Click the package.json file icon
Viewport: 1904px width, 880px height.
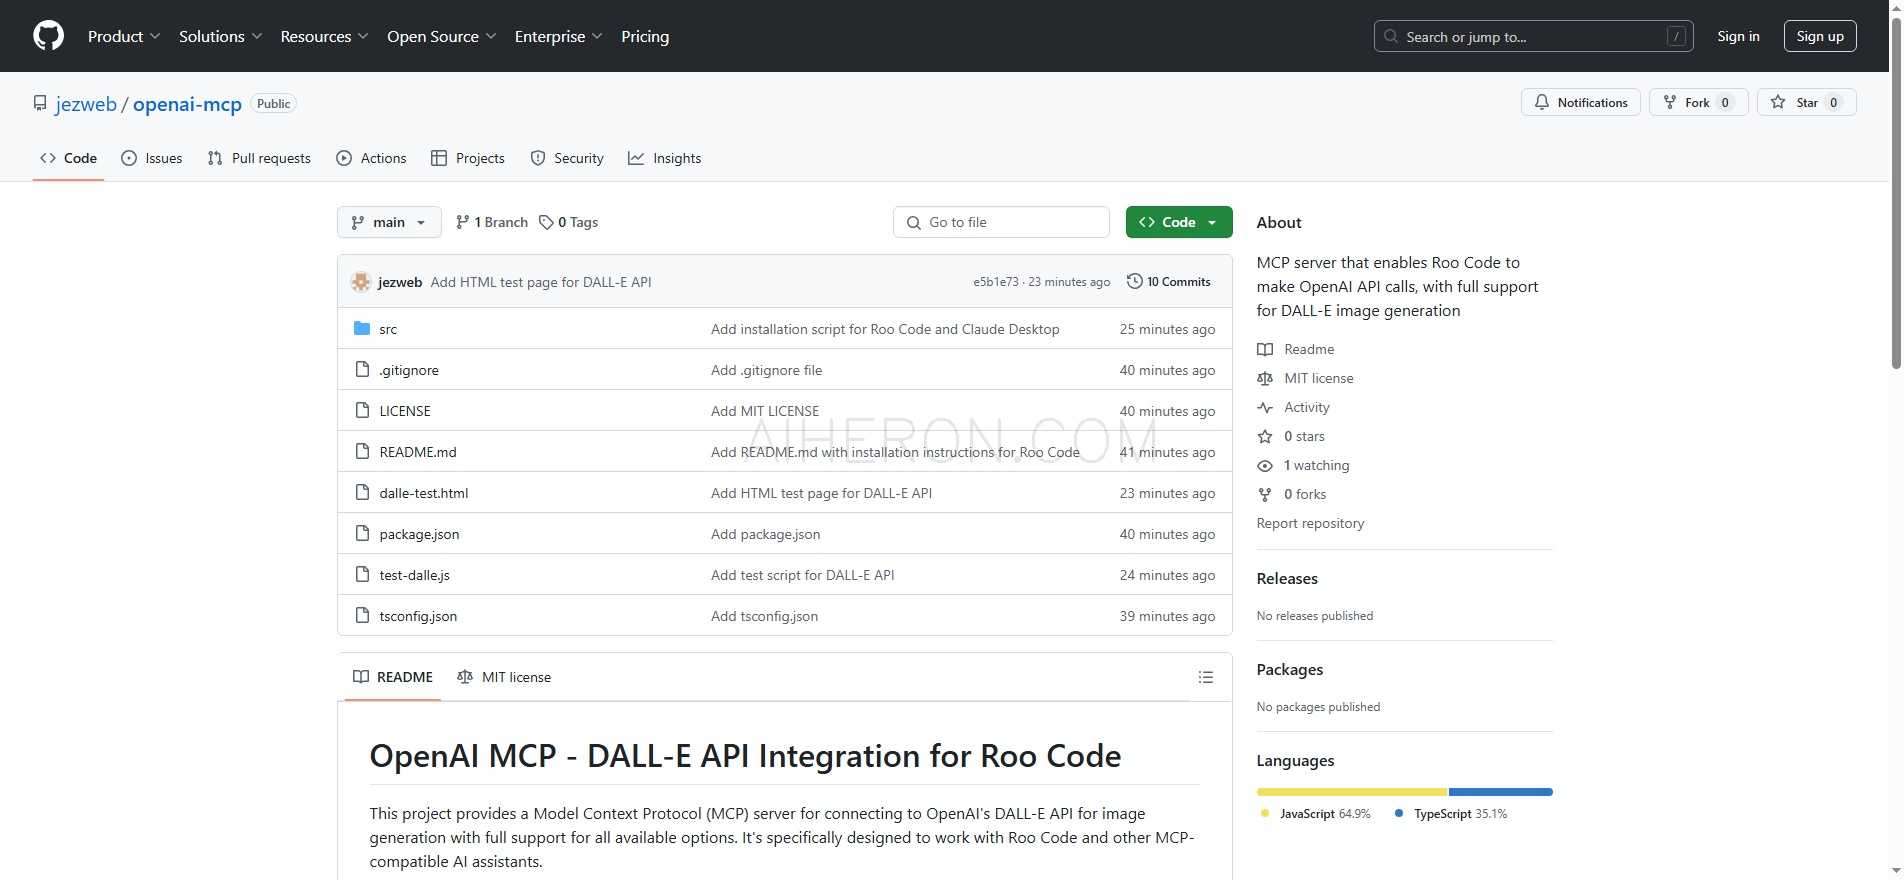pyautogui.click(x=362, y=534)
